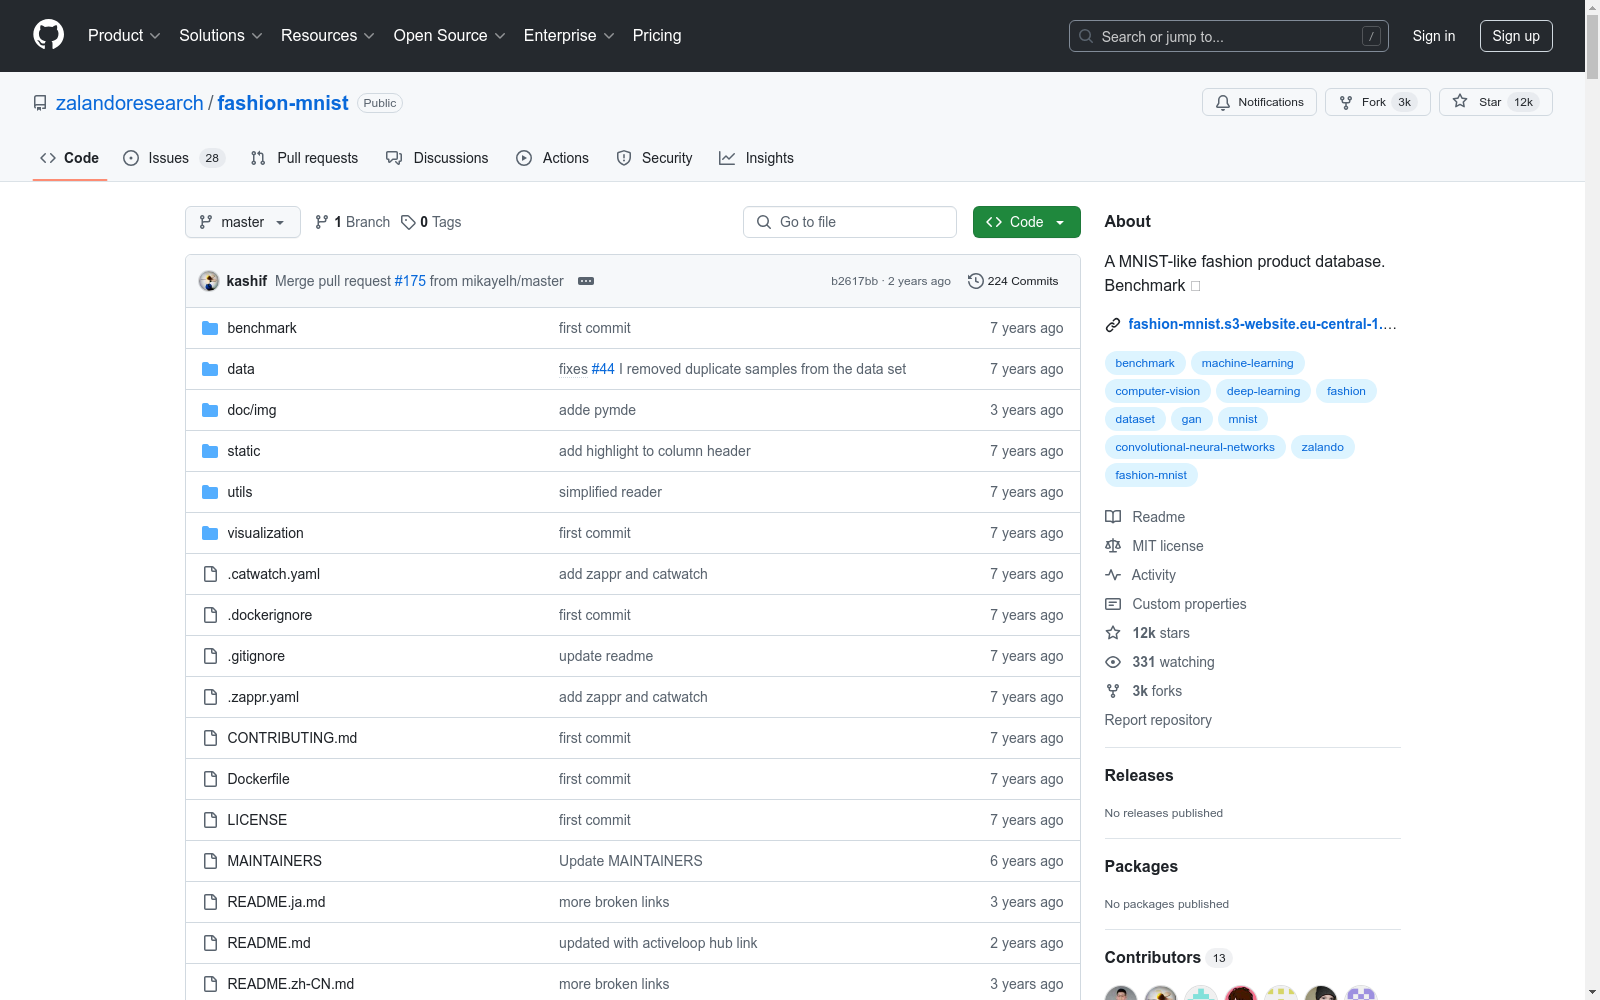1600x1000 pixels.
Task: Click the eye icon beside 331 watching
Action: pos(1113,662)
